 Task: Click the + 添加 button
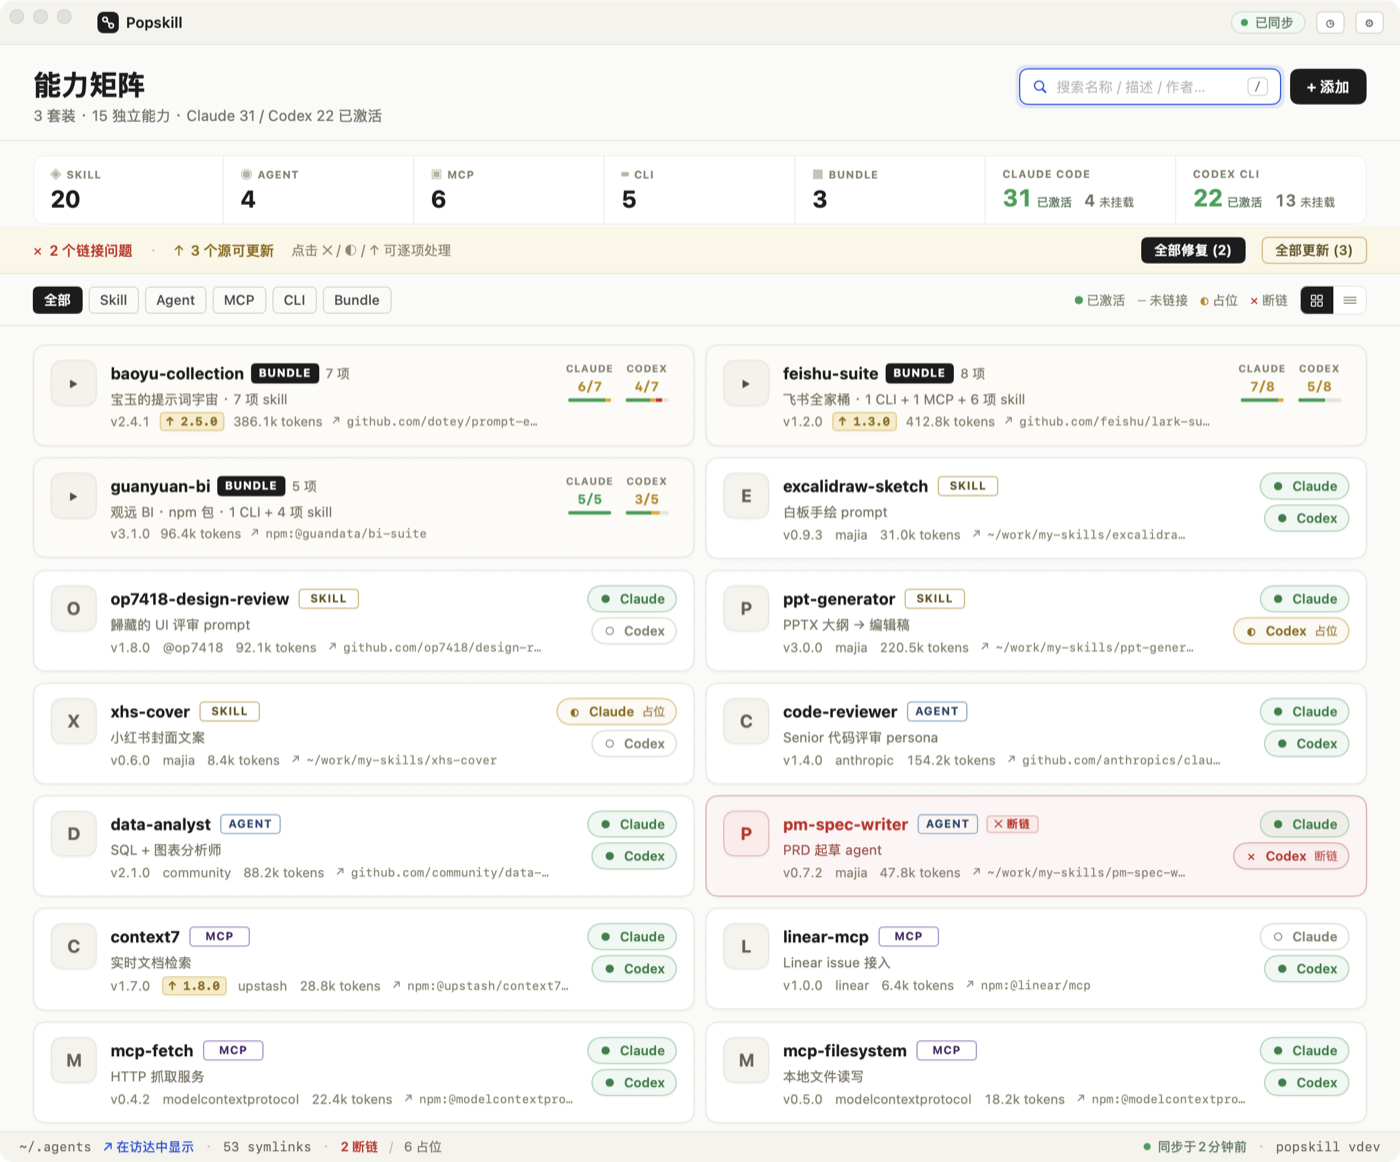(x=1328, y=87)
